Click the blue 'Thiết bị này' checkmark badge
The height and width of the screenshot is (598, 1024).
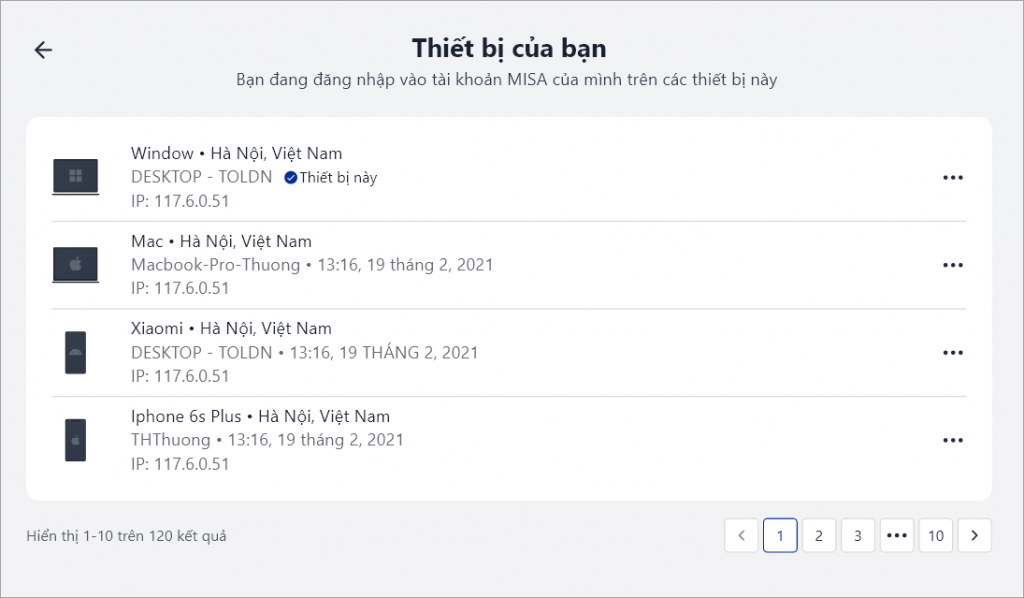point(291,178)
